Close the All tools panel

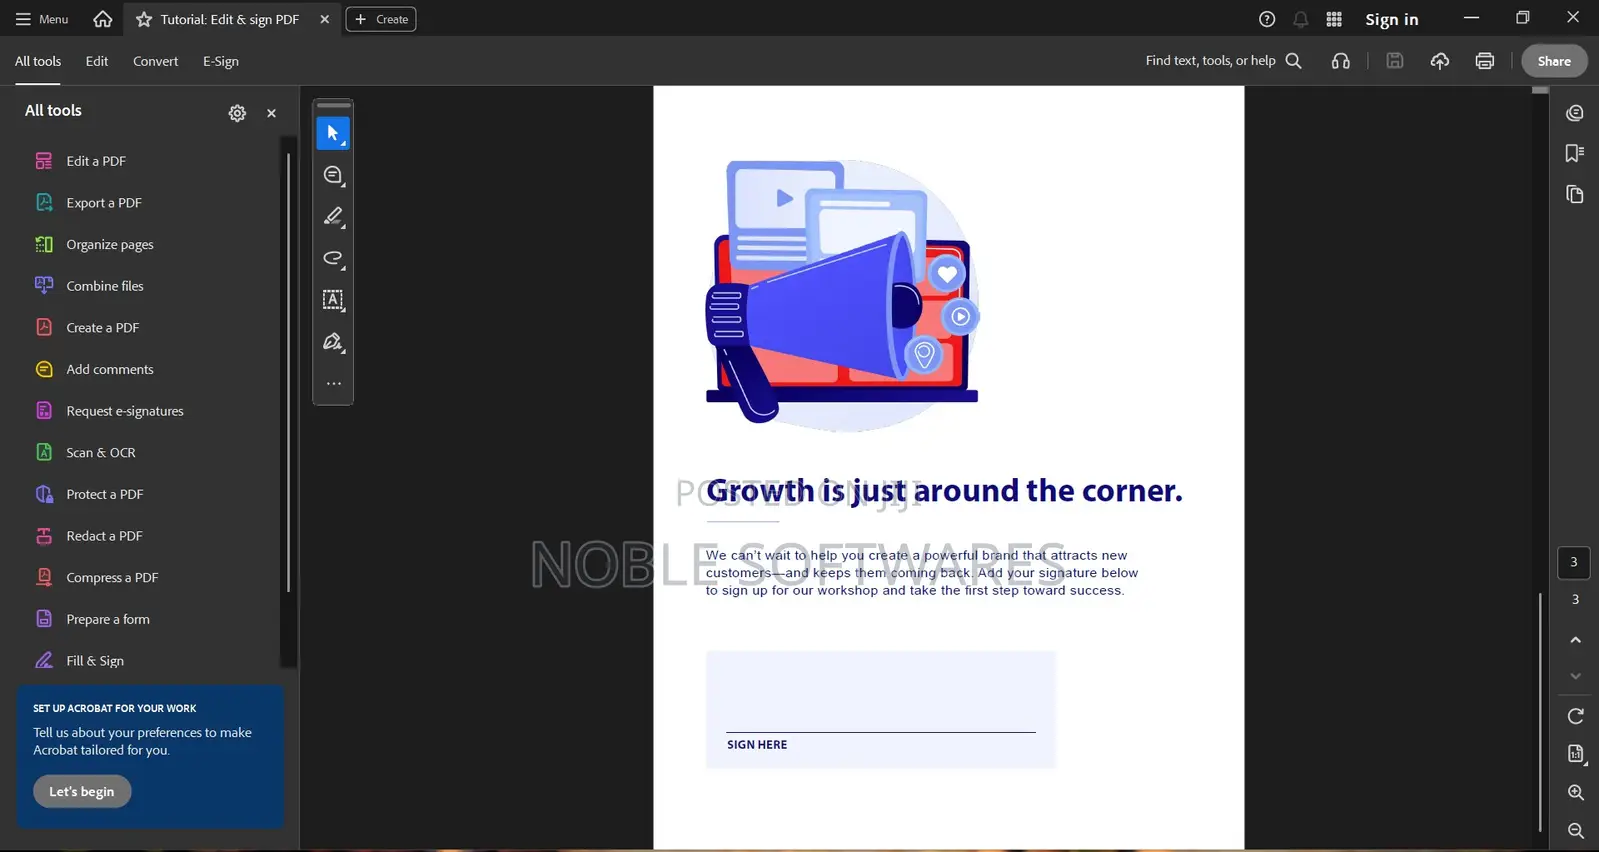(271, 113)
